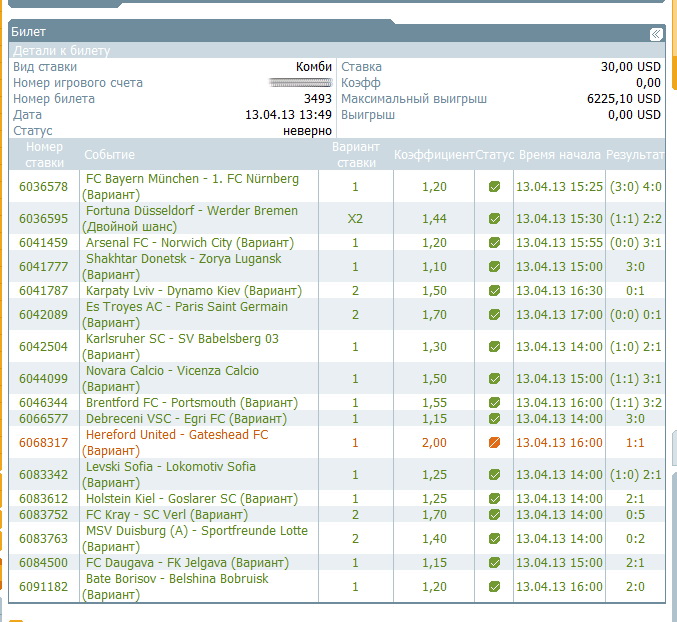The image size is (677, 622).
Task: Open event Fortuna Düsseldorf - Werder Bremen
Action: click(190, 218)
